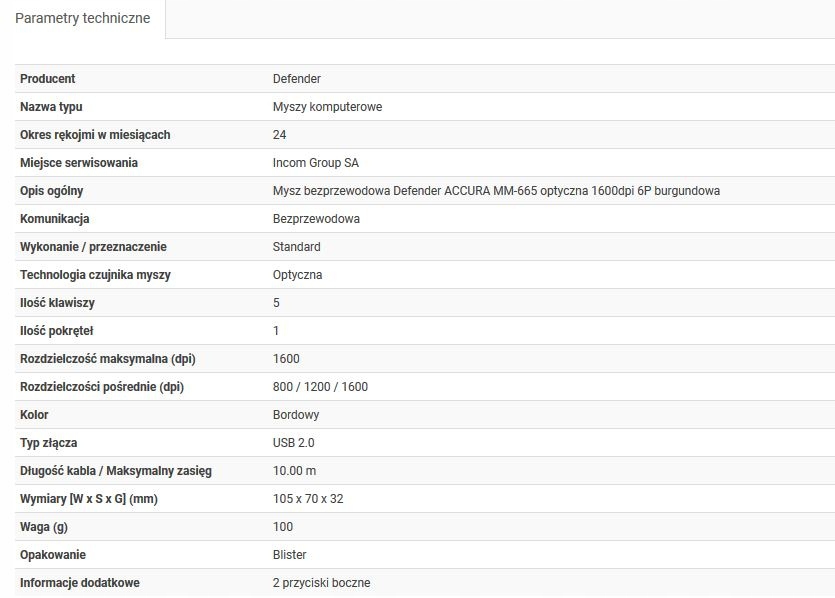Select the warranty value 24
Image resolution: width=835 pixels, height=598 pixels.
279,135
